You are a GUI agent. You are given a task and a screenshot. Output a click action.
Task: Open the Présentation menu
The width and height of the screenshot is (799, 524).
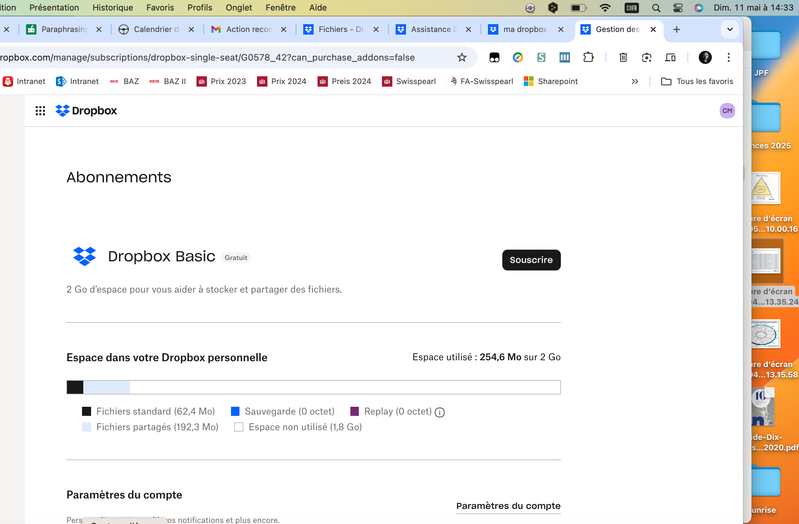tap(54, 8)
